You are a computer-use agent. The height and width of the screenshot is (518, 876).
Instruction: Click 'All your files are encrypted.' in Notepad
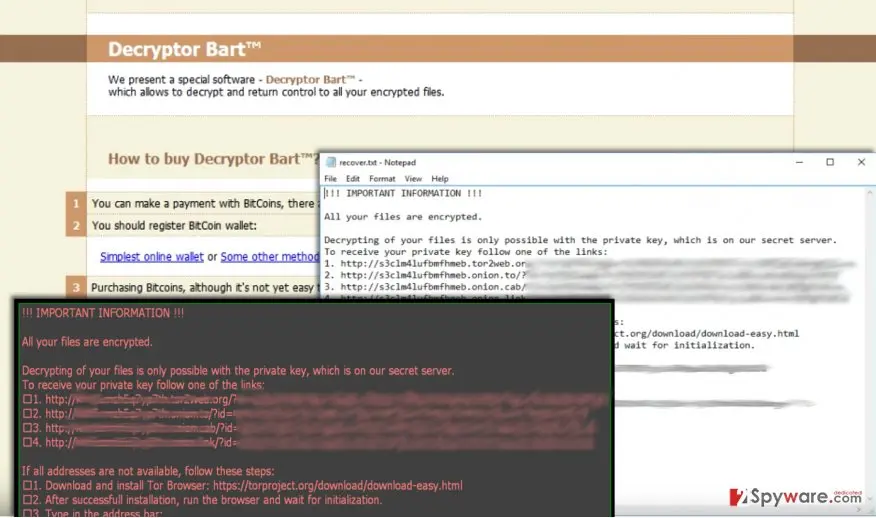403,217
